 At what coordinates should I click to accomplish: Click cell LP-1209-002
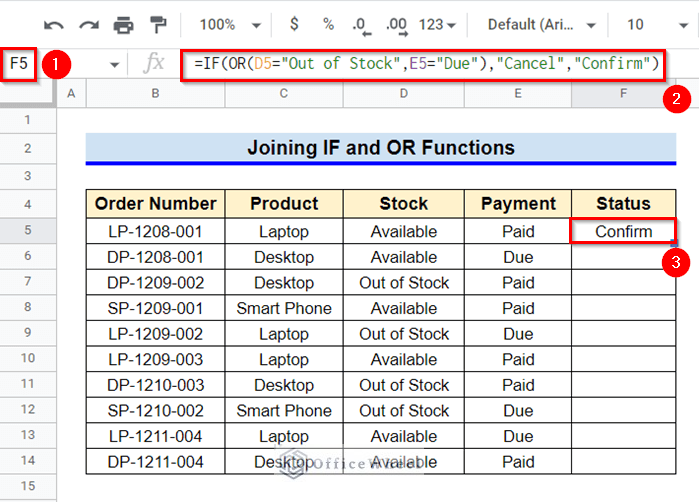click(x=156, y=334)
